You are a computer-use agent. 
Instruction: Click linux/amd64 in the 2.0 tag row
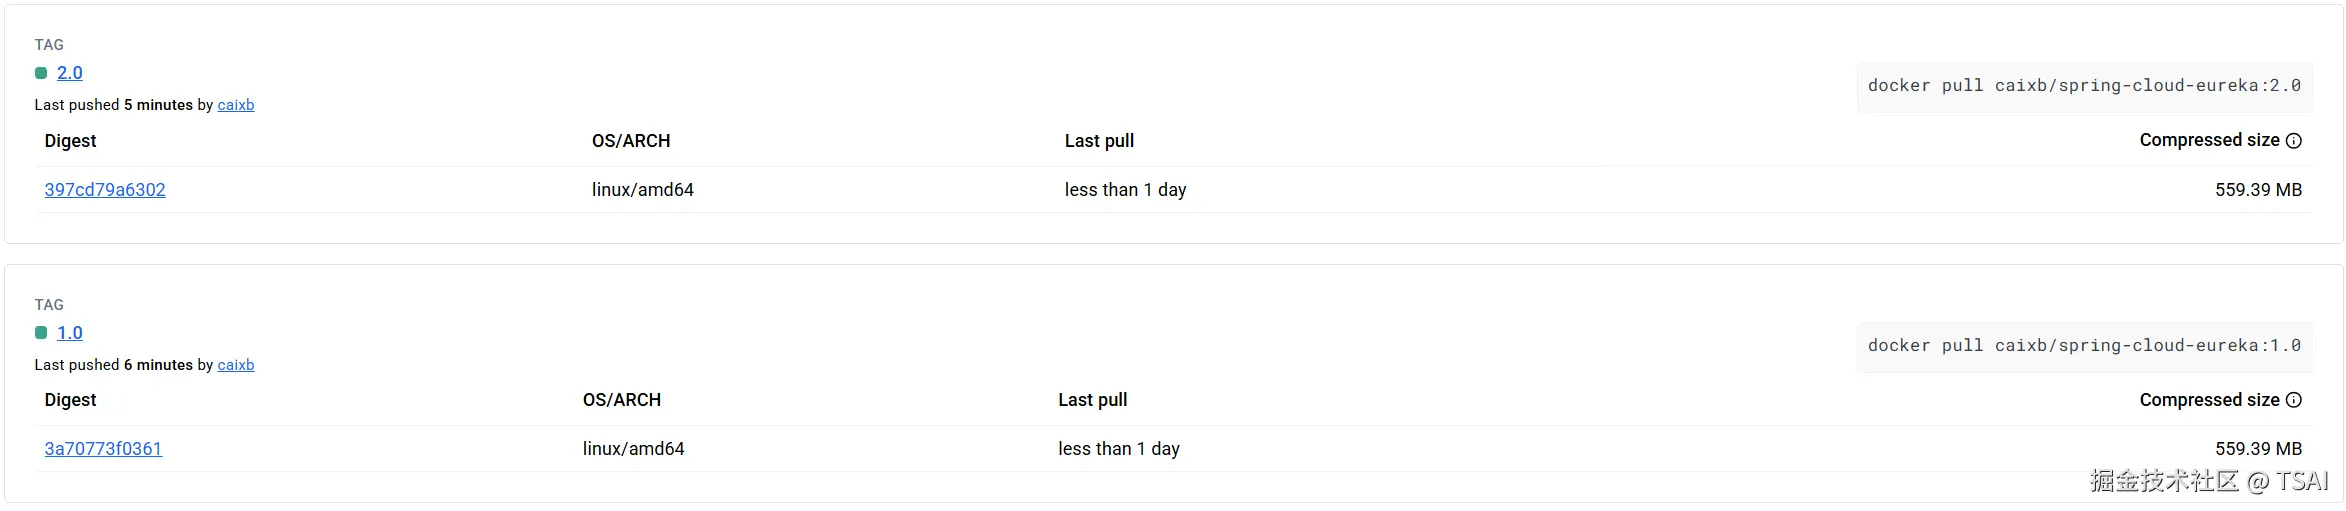(x=643, y=190)
